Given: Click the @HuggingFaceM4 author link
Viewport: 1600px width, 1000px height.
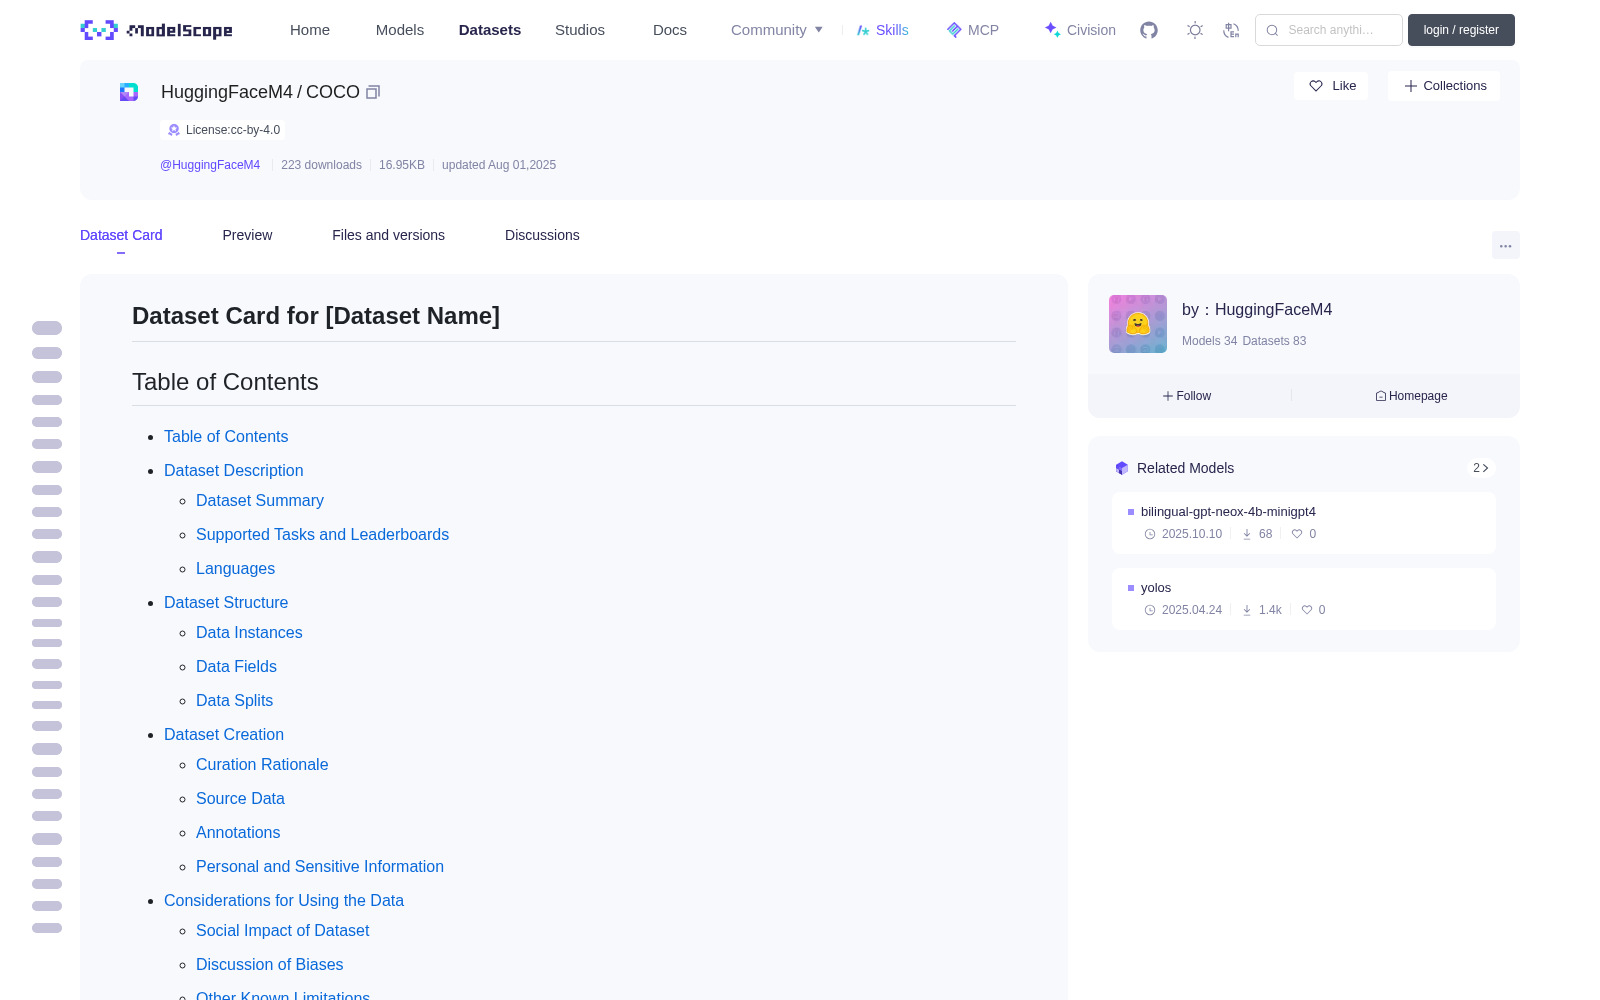Looking at the screenshot, I should [x=210, y=165].
